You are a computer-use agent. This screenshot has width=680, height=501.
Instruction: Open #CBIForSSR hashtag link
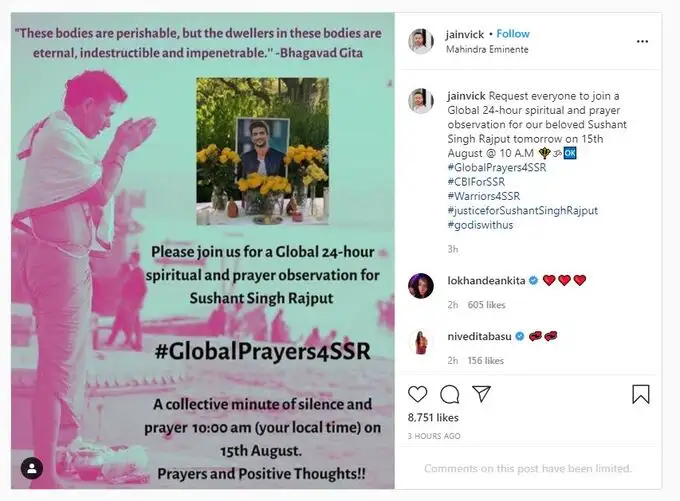coord(476,182)
